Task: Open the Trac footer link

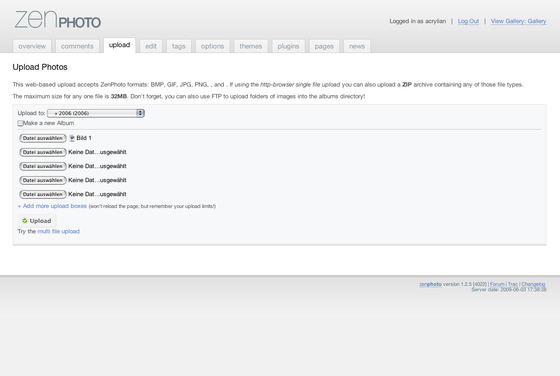Action: tap(512, 284)
